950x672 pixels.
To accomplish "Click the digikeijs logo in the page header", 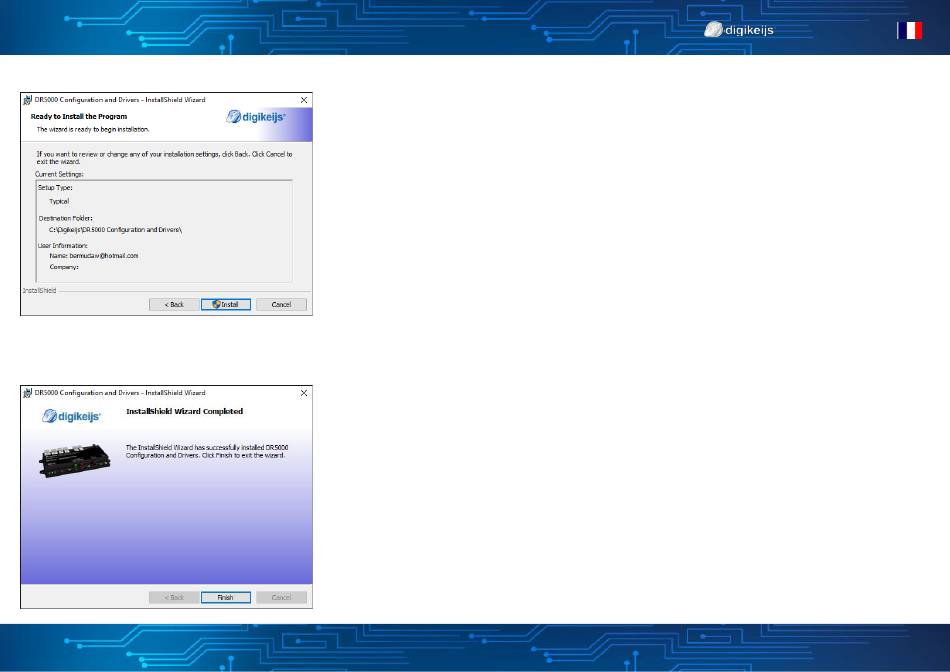I will click(739, 30).
